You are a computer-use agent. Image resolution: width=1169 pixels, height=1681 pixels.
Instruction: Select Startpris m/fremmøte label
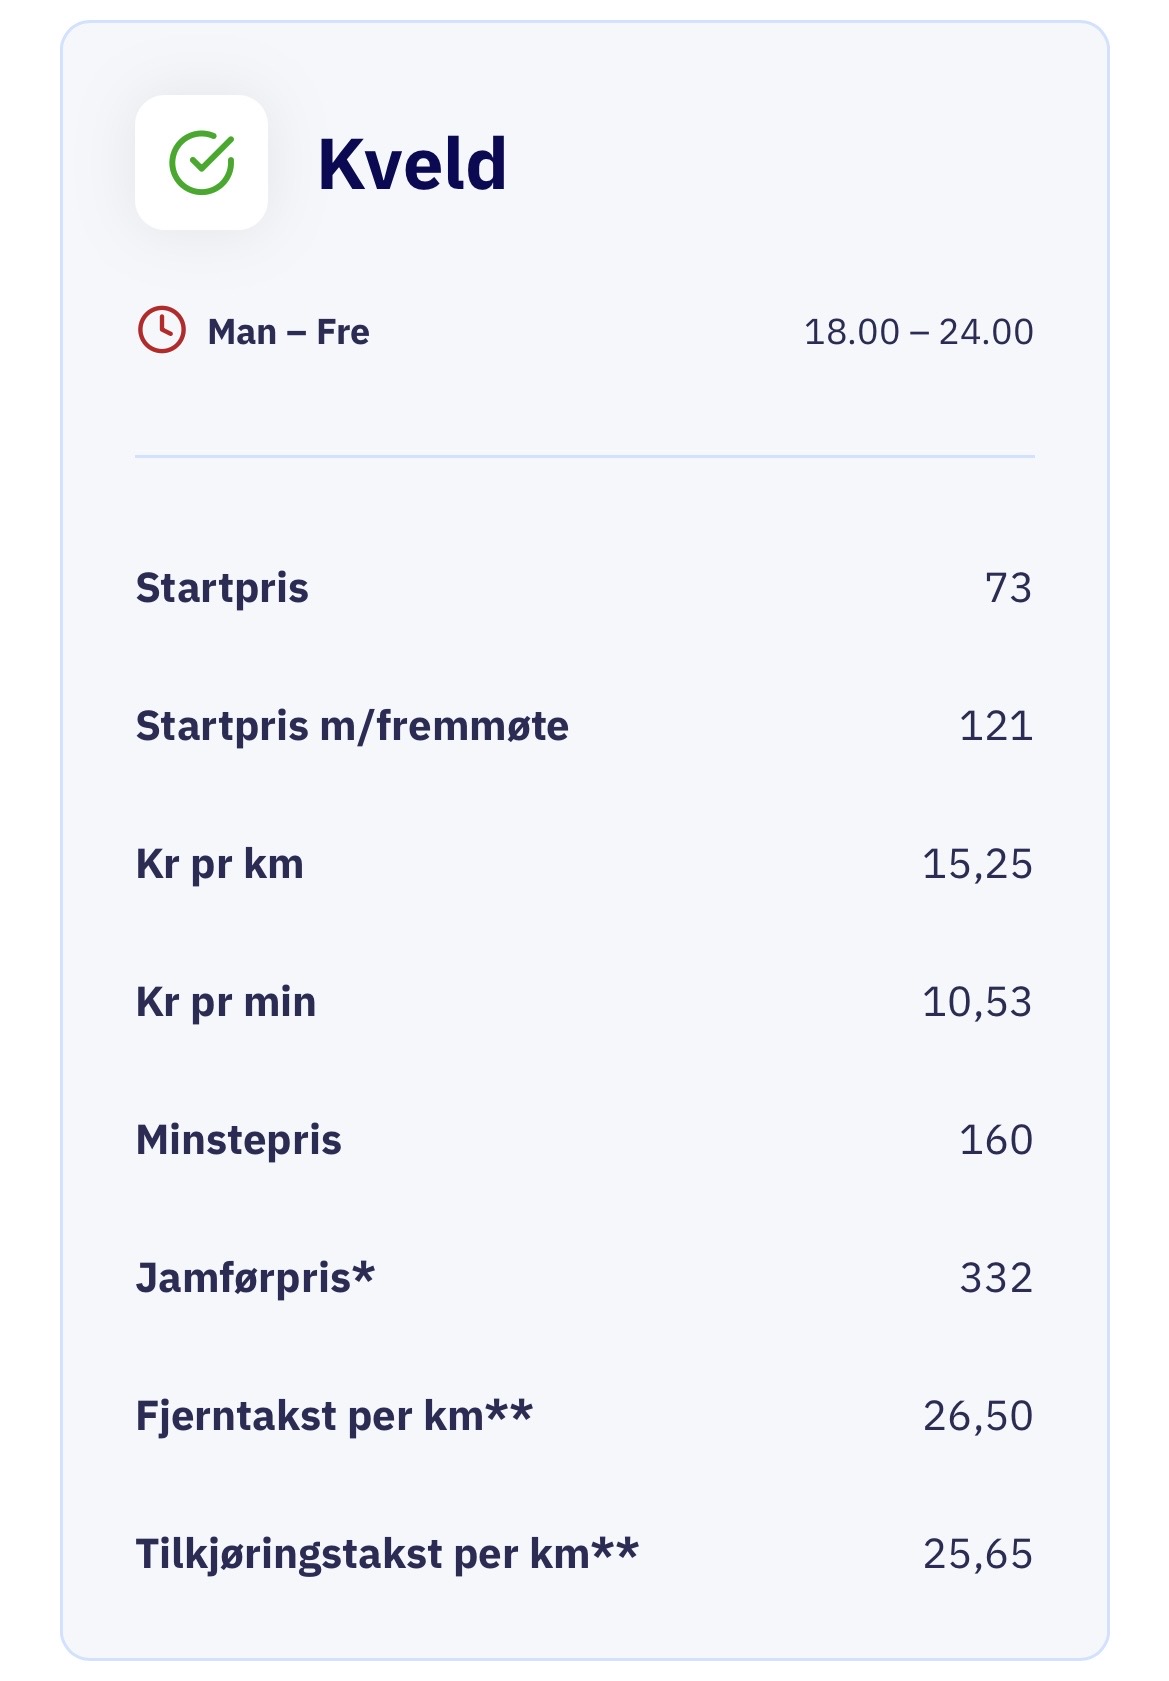coord(352,726)
